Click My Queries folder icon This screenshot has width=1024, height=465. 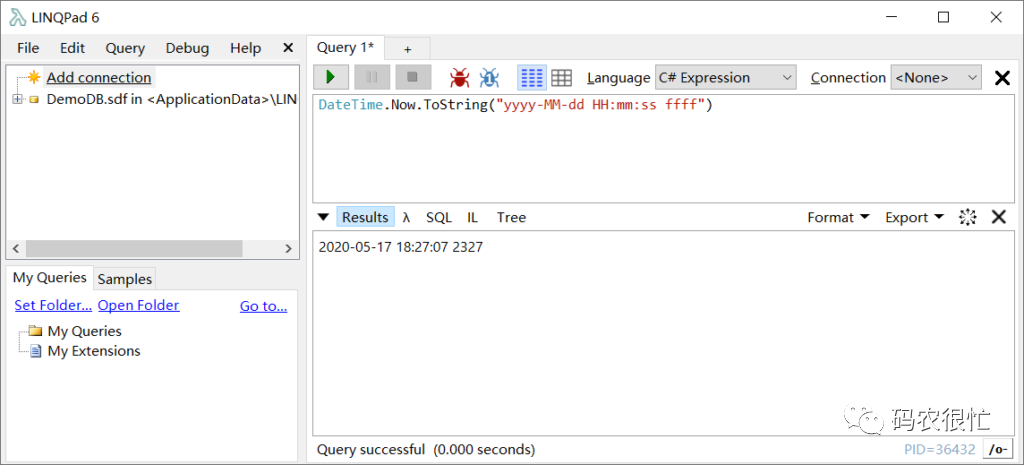click(x=35, y=330)
